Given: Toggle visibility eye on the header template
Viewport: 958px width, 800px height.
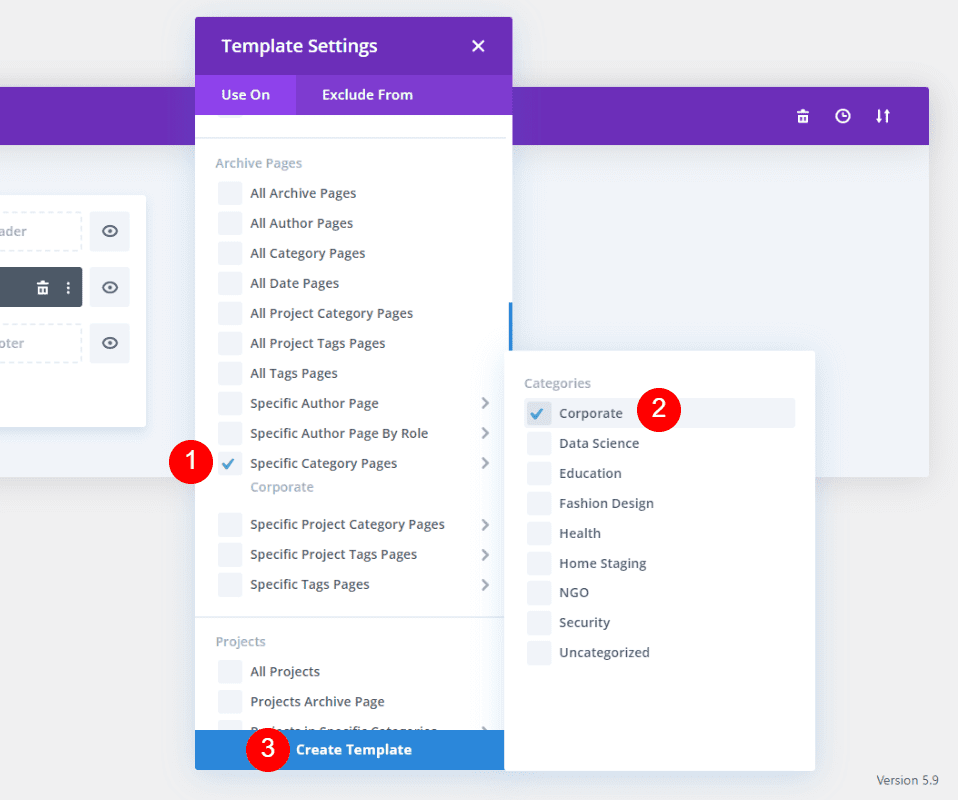Looking at the screenshot, I should click(x=109, y=231).
